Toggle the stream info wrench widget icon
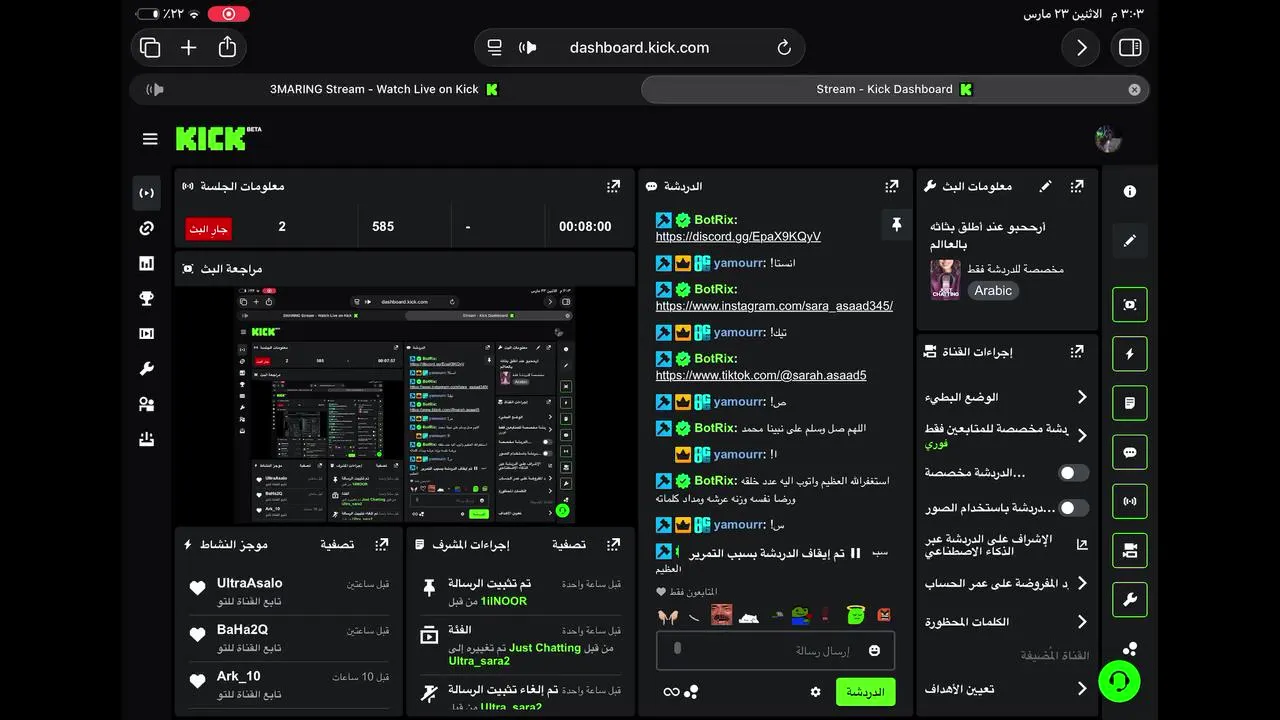 [1130, 599]
